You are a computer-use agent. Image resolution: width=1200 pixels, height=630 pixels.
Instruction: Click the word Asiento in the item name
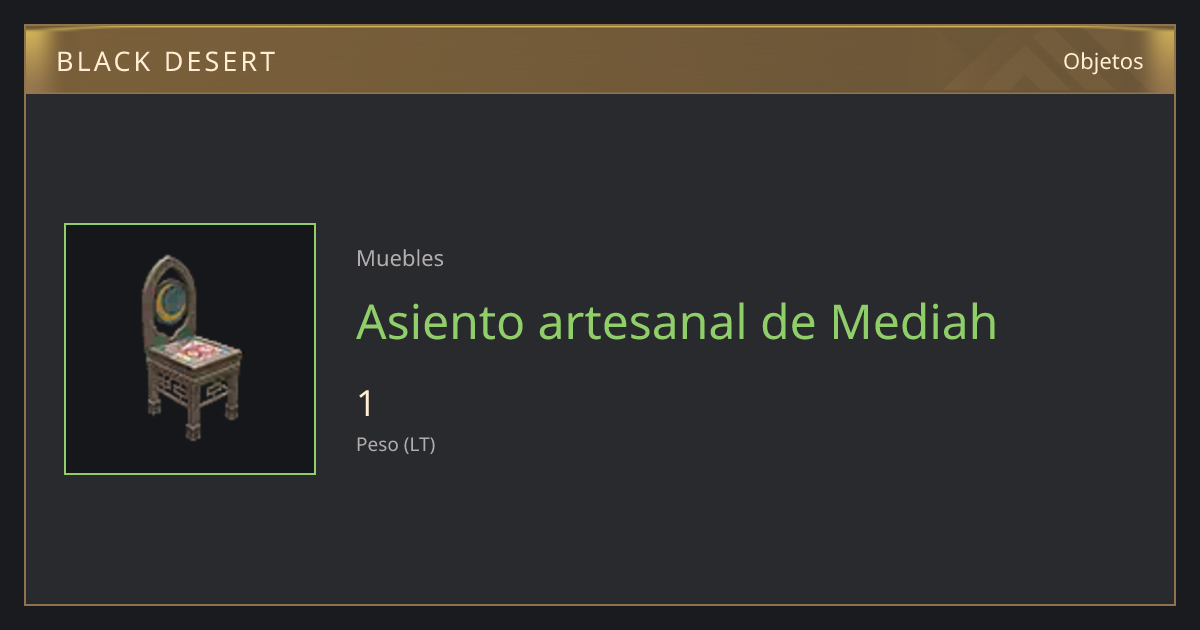point(441,321)
